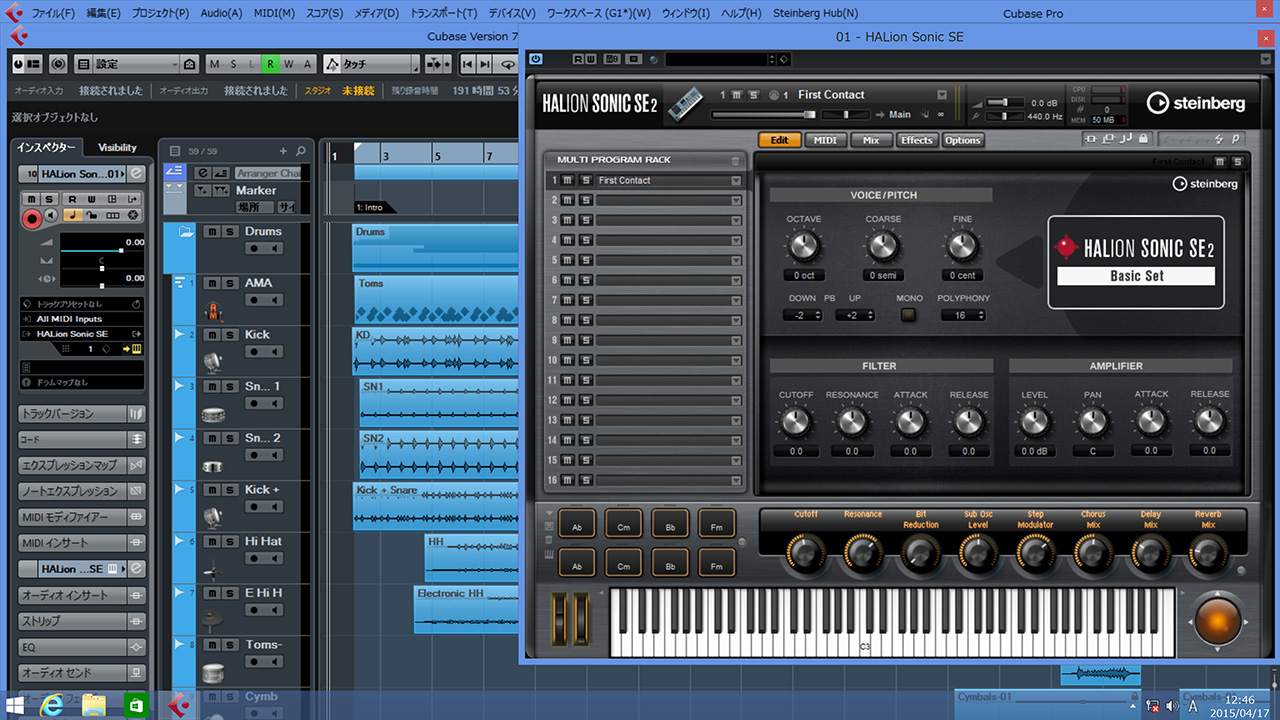Expand the Kick + track arrow
The height and width of the screenshot is (720, 1280).
coord(179,490)
